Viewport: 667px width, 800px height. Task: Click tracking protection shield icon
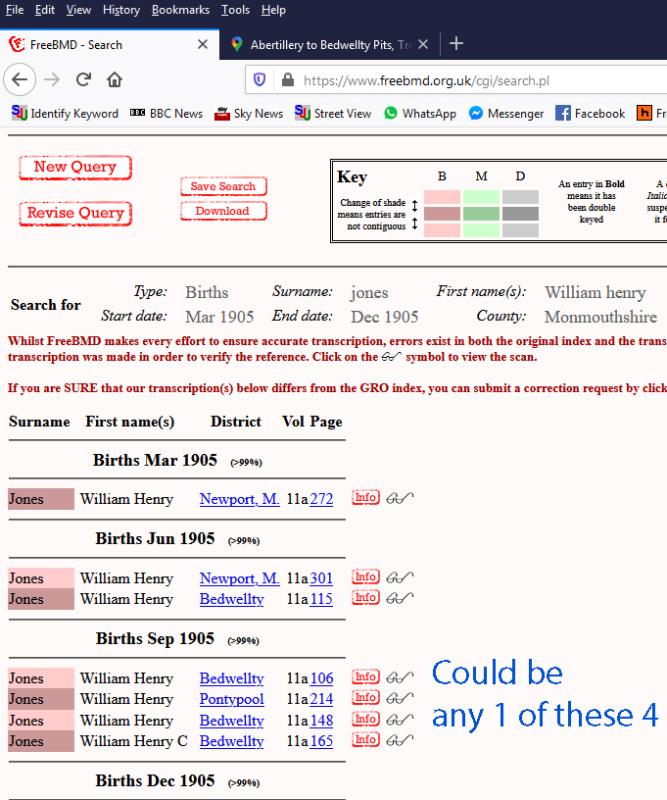click(259, 80)
